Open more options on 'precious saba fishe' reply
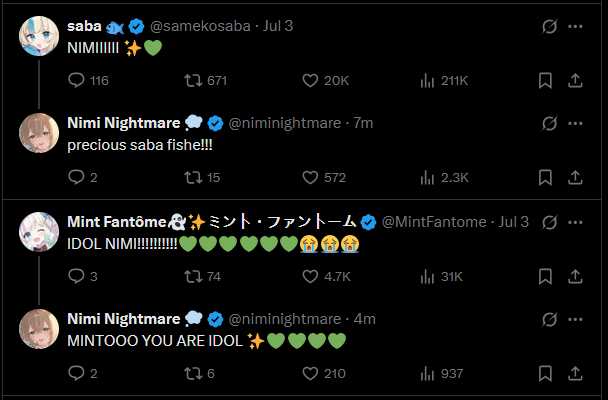This screenshot has width=608, height=400. 575,123
